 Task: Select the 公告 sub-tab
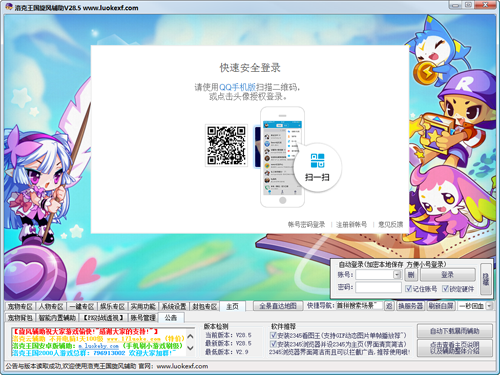pyautogui.click(x=171, y=318)
